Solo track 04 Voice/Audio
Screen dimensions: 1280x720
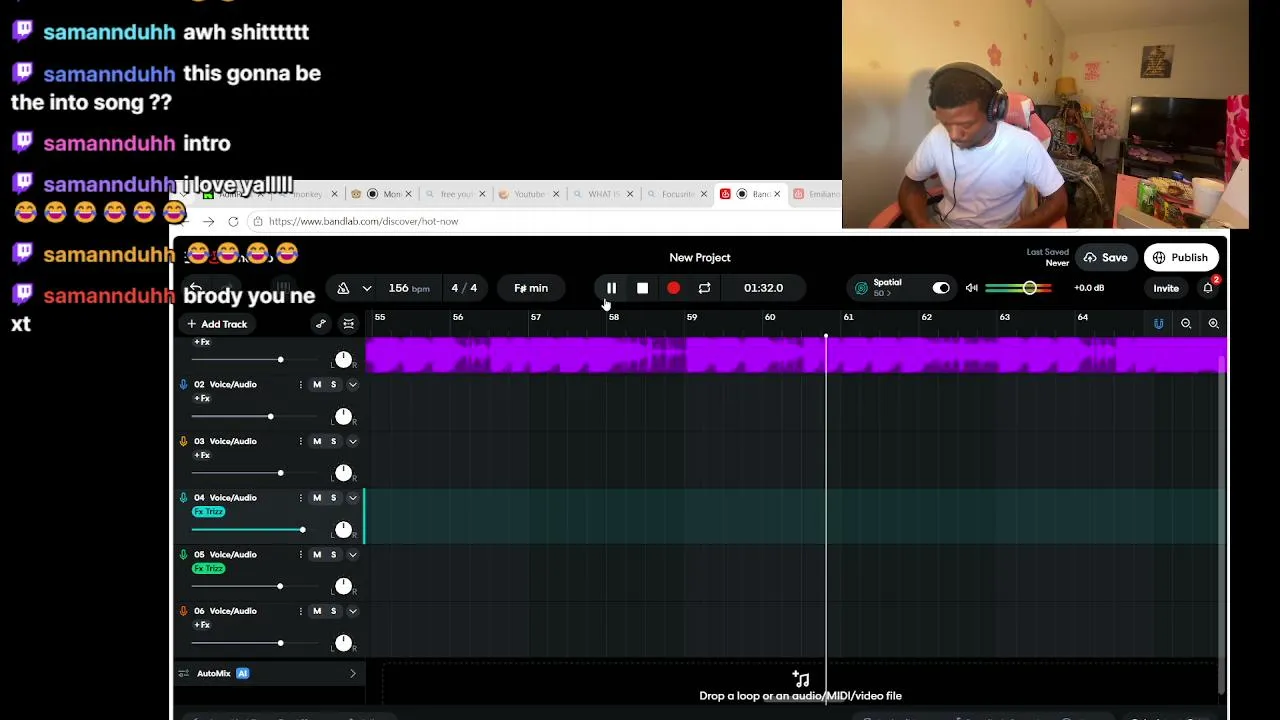click(333, 498)
